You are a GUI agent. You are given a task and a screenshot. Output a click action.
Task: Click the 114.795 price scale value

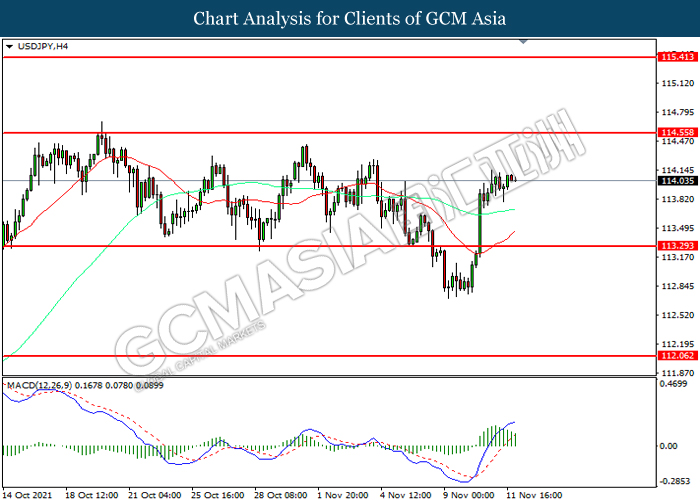tap(678, 112)
